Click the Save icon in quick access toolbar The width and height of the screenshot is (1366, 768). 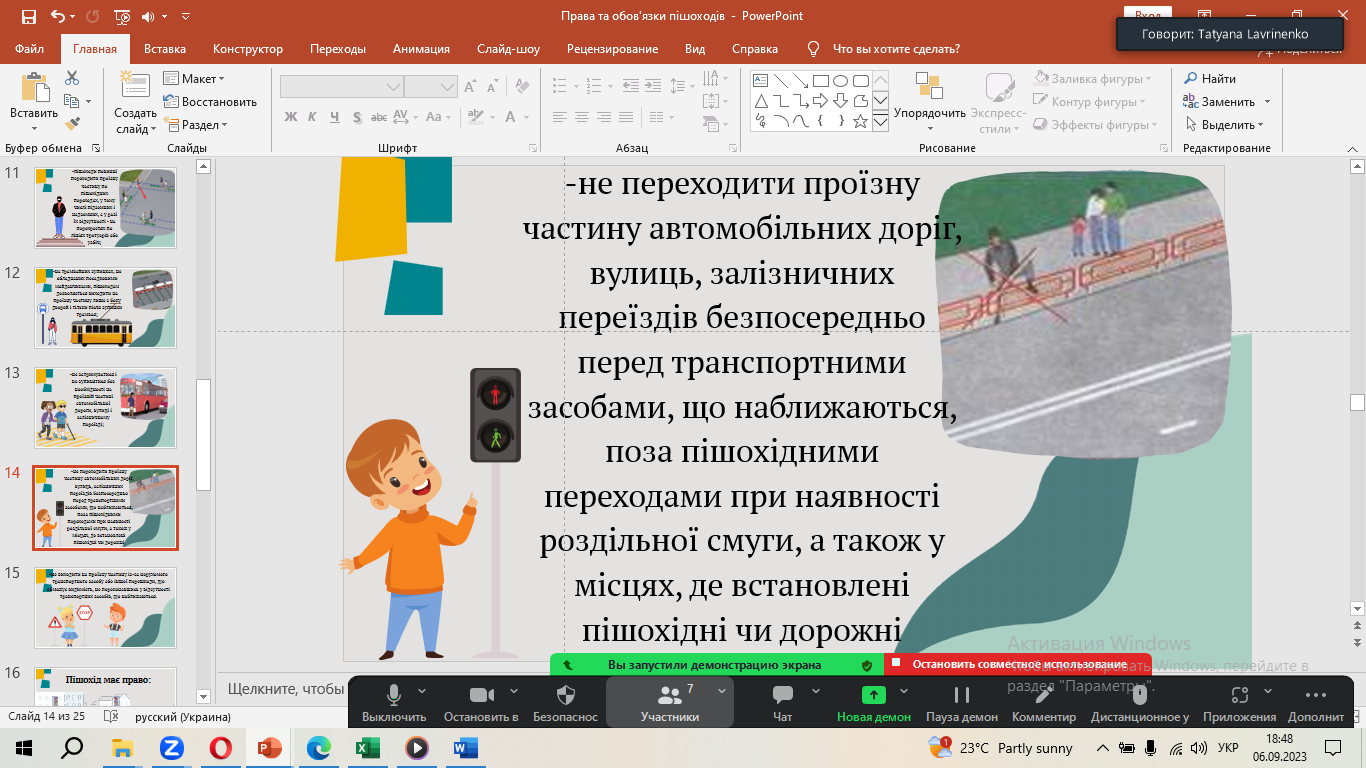(x=28, y=16)
